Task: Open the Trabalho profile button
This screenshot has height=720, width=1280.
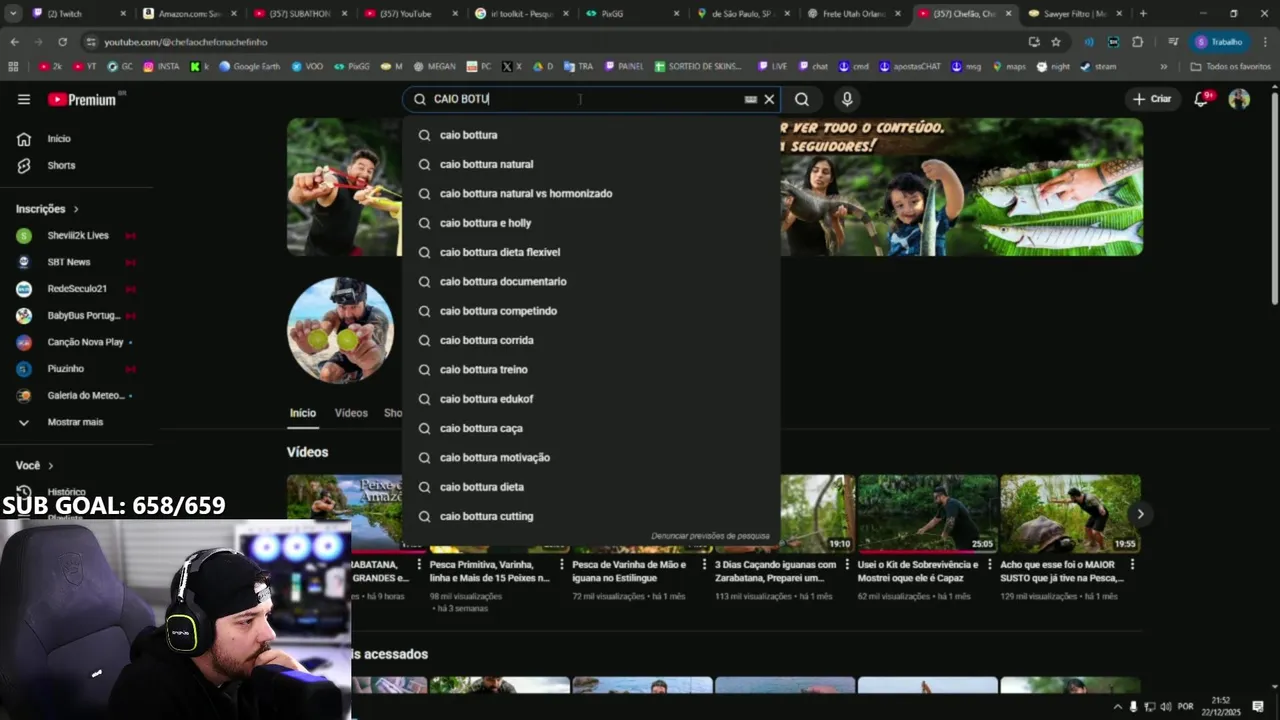Action: coord(1219,42)
